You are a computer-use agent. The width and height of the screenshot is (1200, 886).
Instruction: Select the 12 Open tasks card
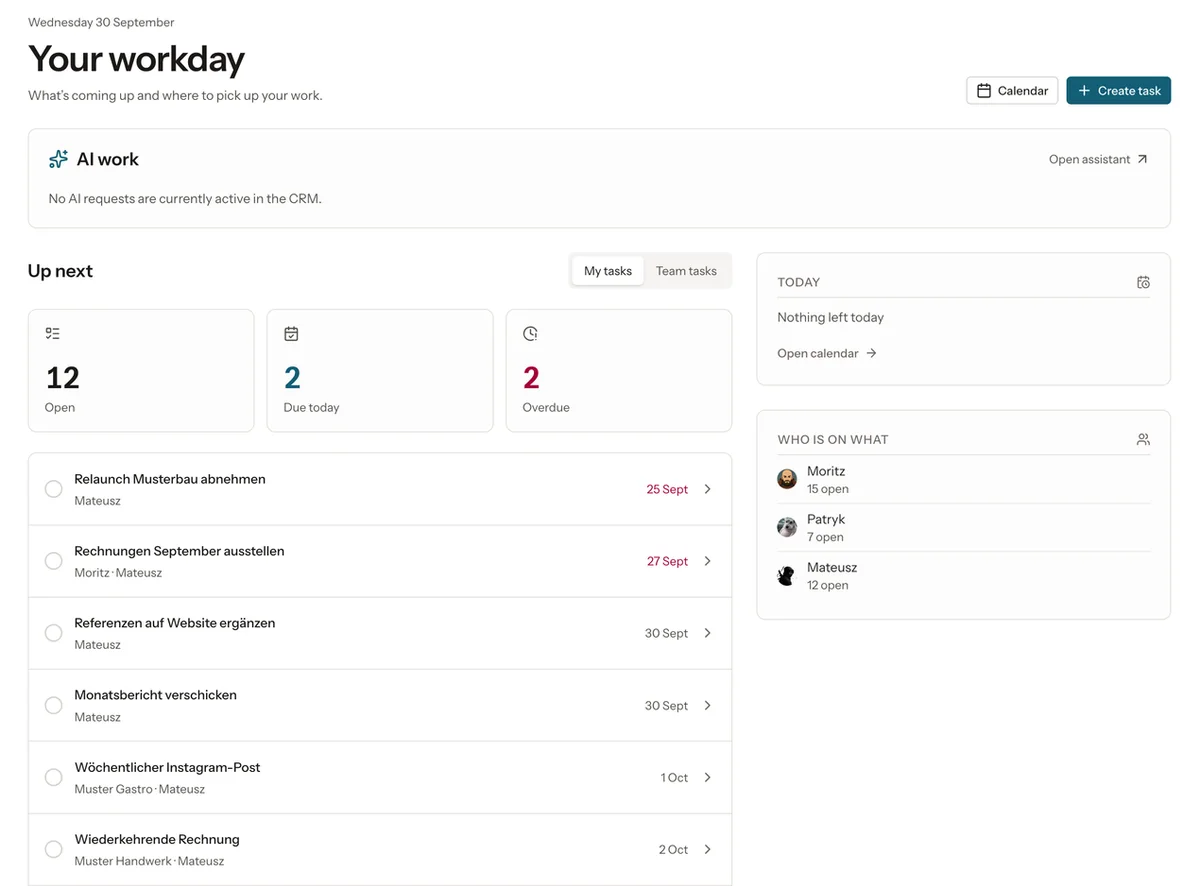(x=141, y=370)
